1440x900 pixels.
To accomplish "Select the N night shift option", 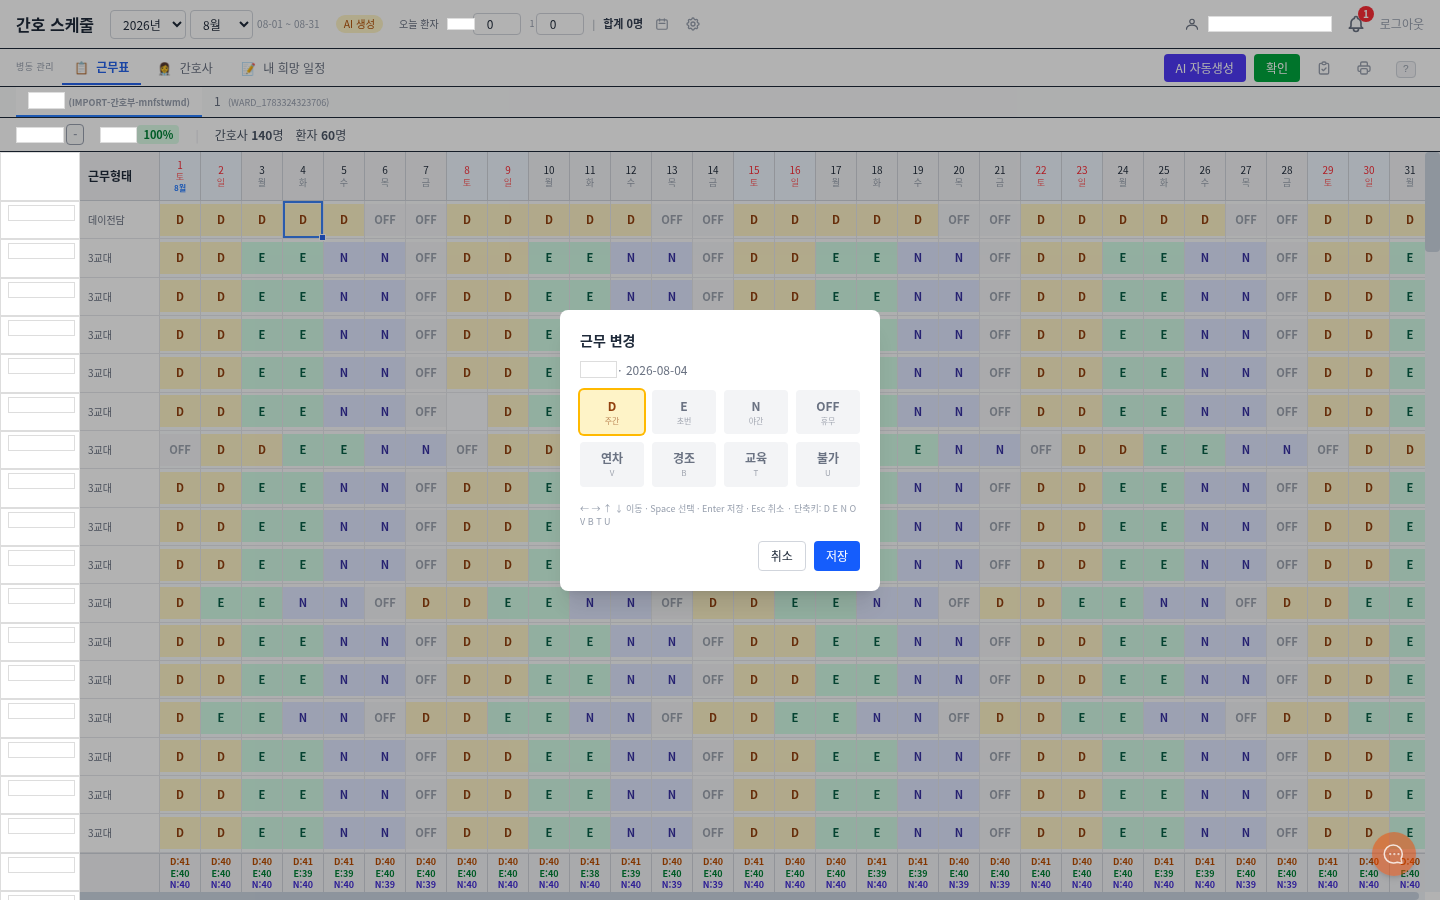I will click(756, 412).
